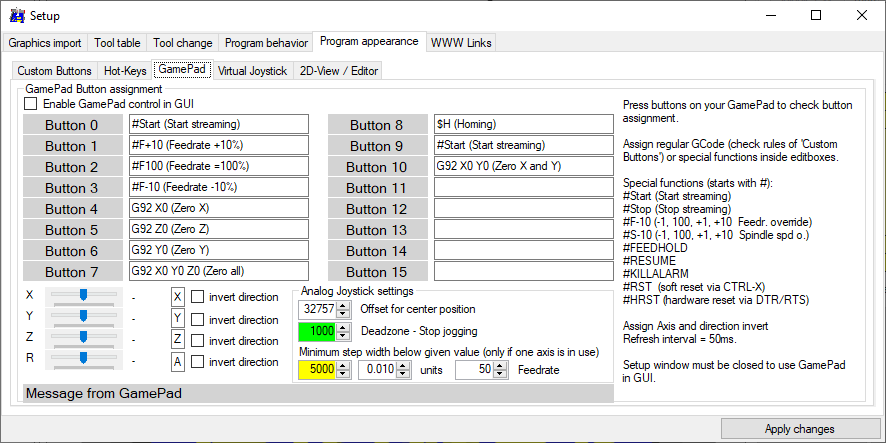Click the R axis slider thumb
This screenshot has width=886, height=443.
point(84,357)
